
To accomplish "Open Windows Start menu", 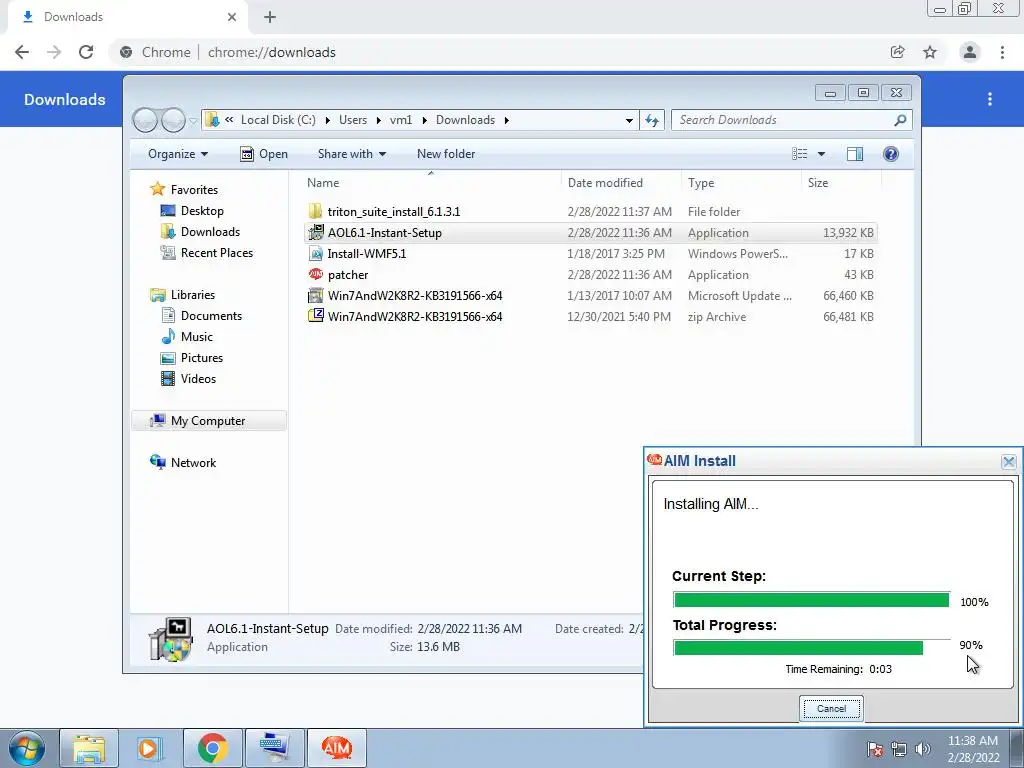I will (27, 749).
